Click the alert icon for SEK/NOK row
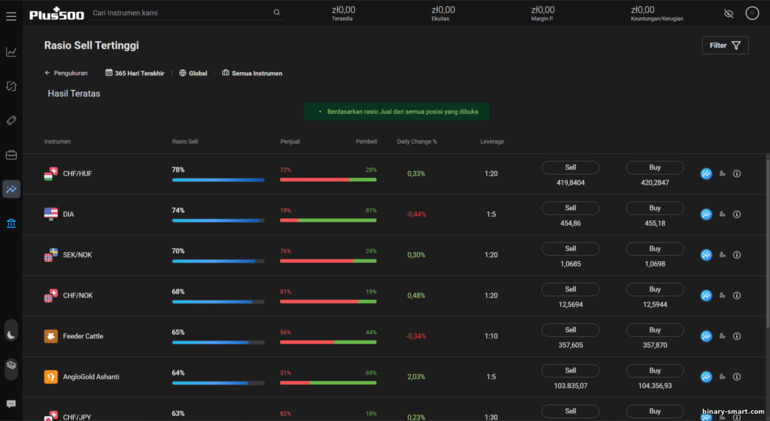The width and height of the screenshot is (770, 421). [722, 255]
